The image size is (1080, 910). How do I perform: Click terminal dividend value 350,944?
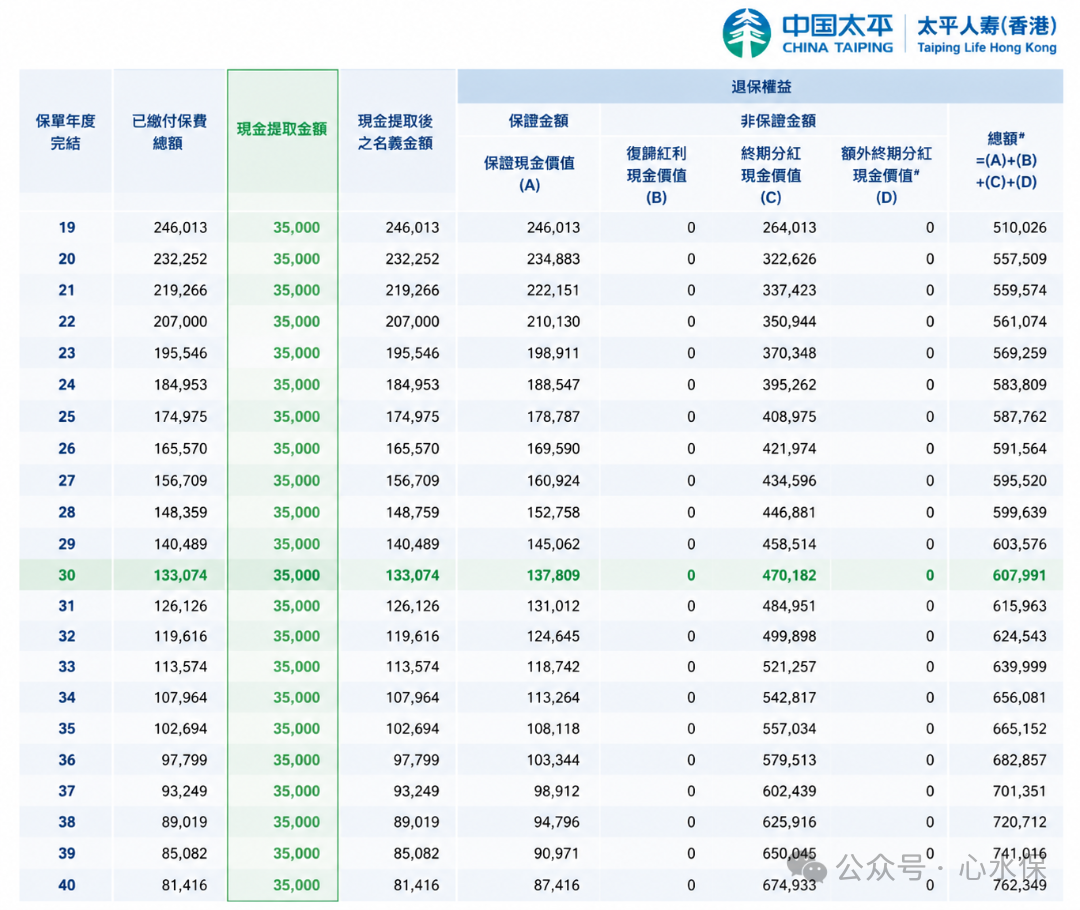pos(789,322)
